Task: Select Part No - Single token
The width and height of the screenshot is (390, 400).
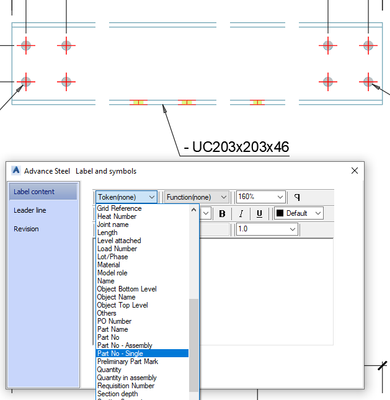Action: pos(142,353)
